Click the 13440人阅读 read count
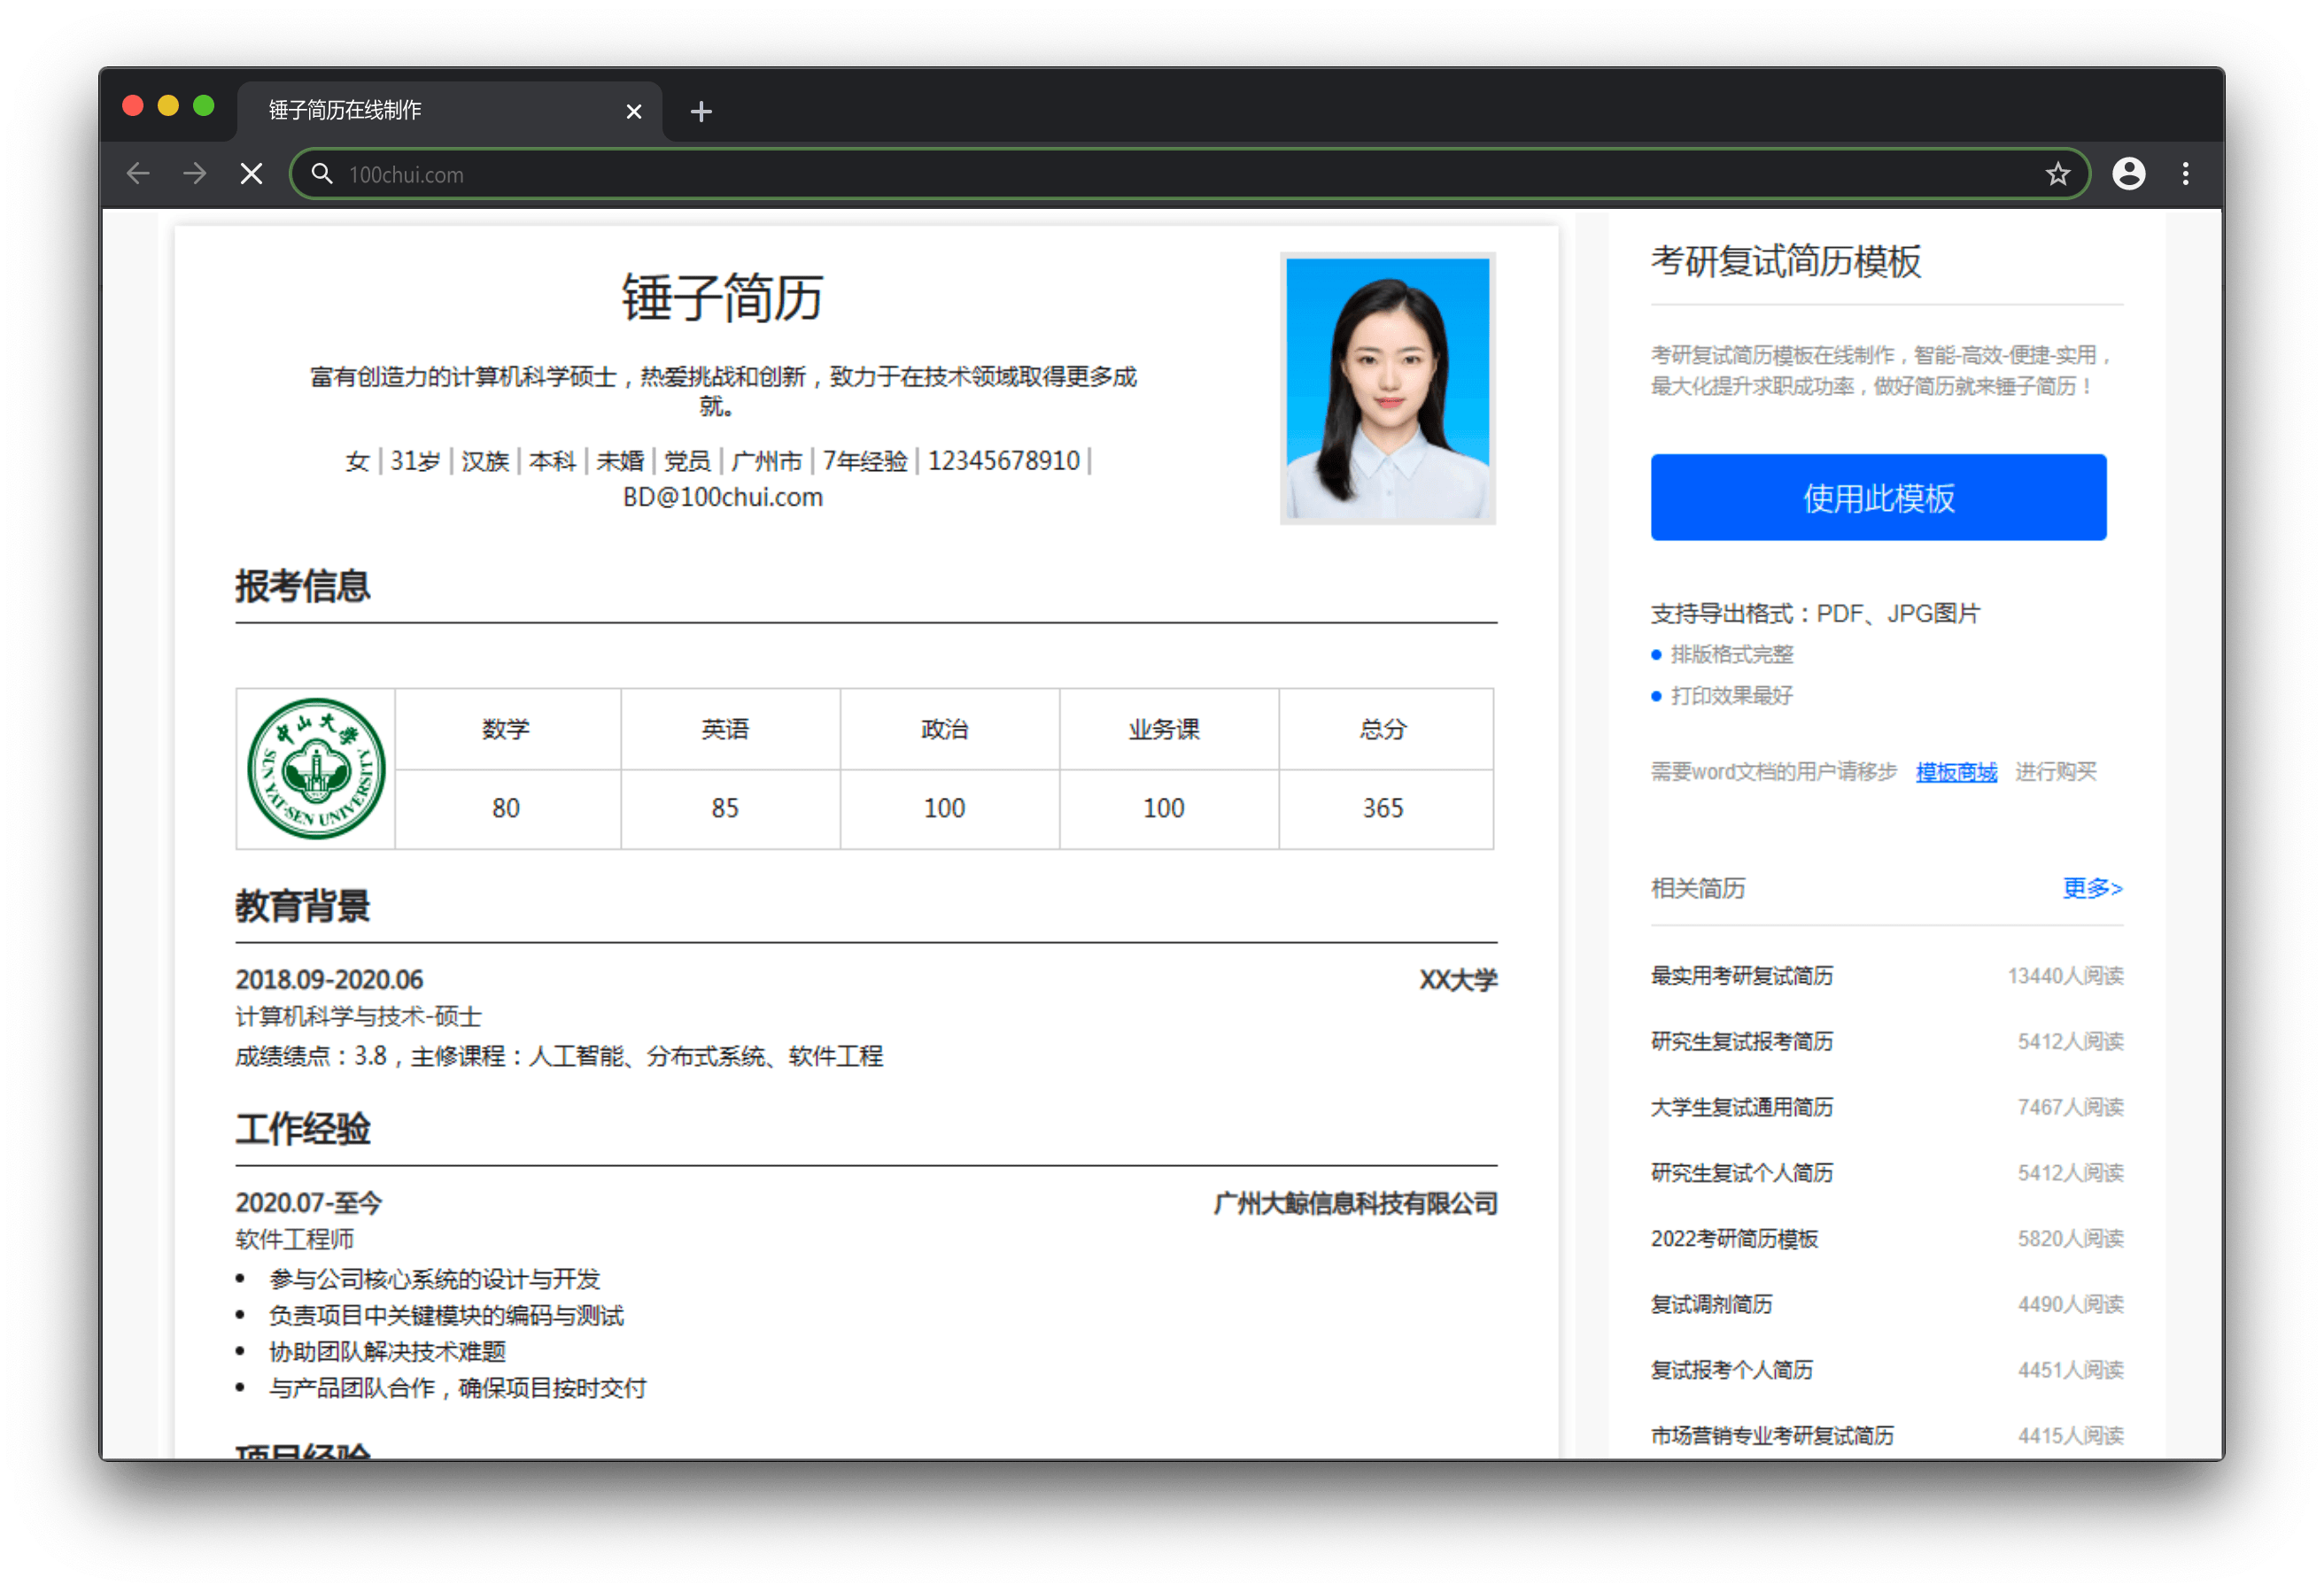 pyautogui.click(x=2065, y=975)
